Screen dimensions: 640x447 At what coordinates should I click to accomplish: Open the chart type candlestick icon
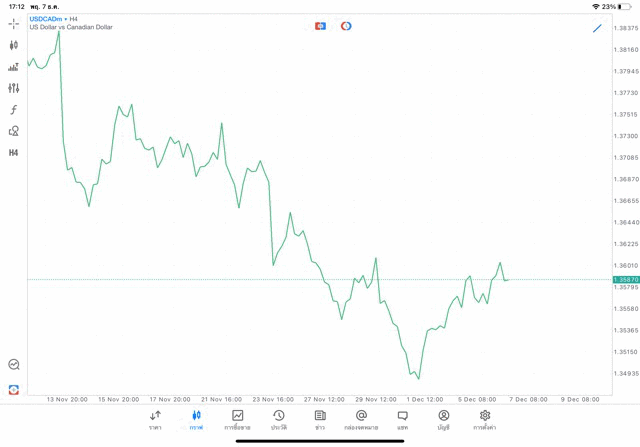pyautogui.click(x=13, y=45)
